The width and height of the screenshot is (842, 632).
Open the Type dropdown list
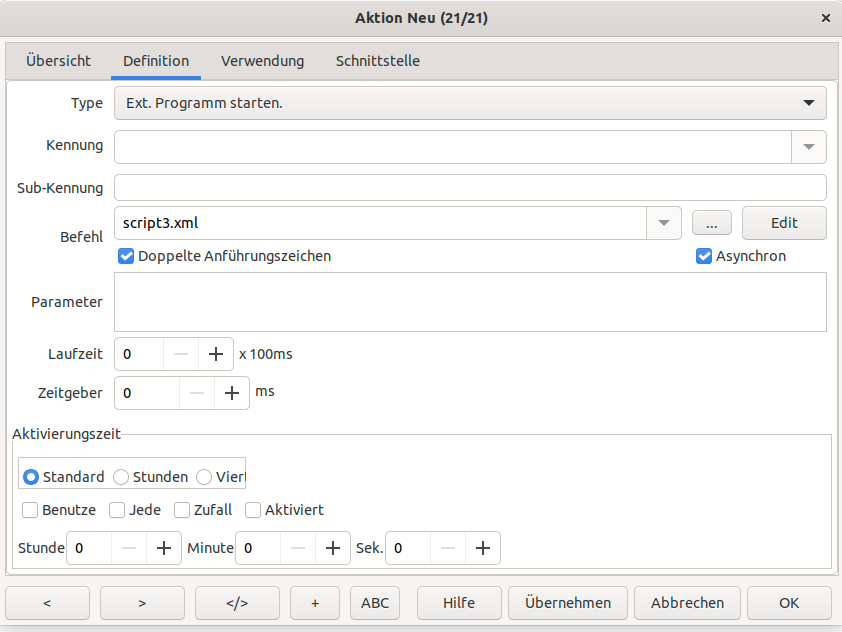808,103
